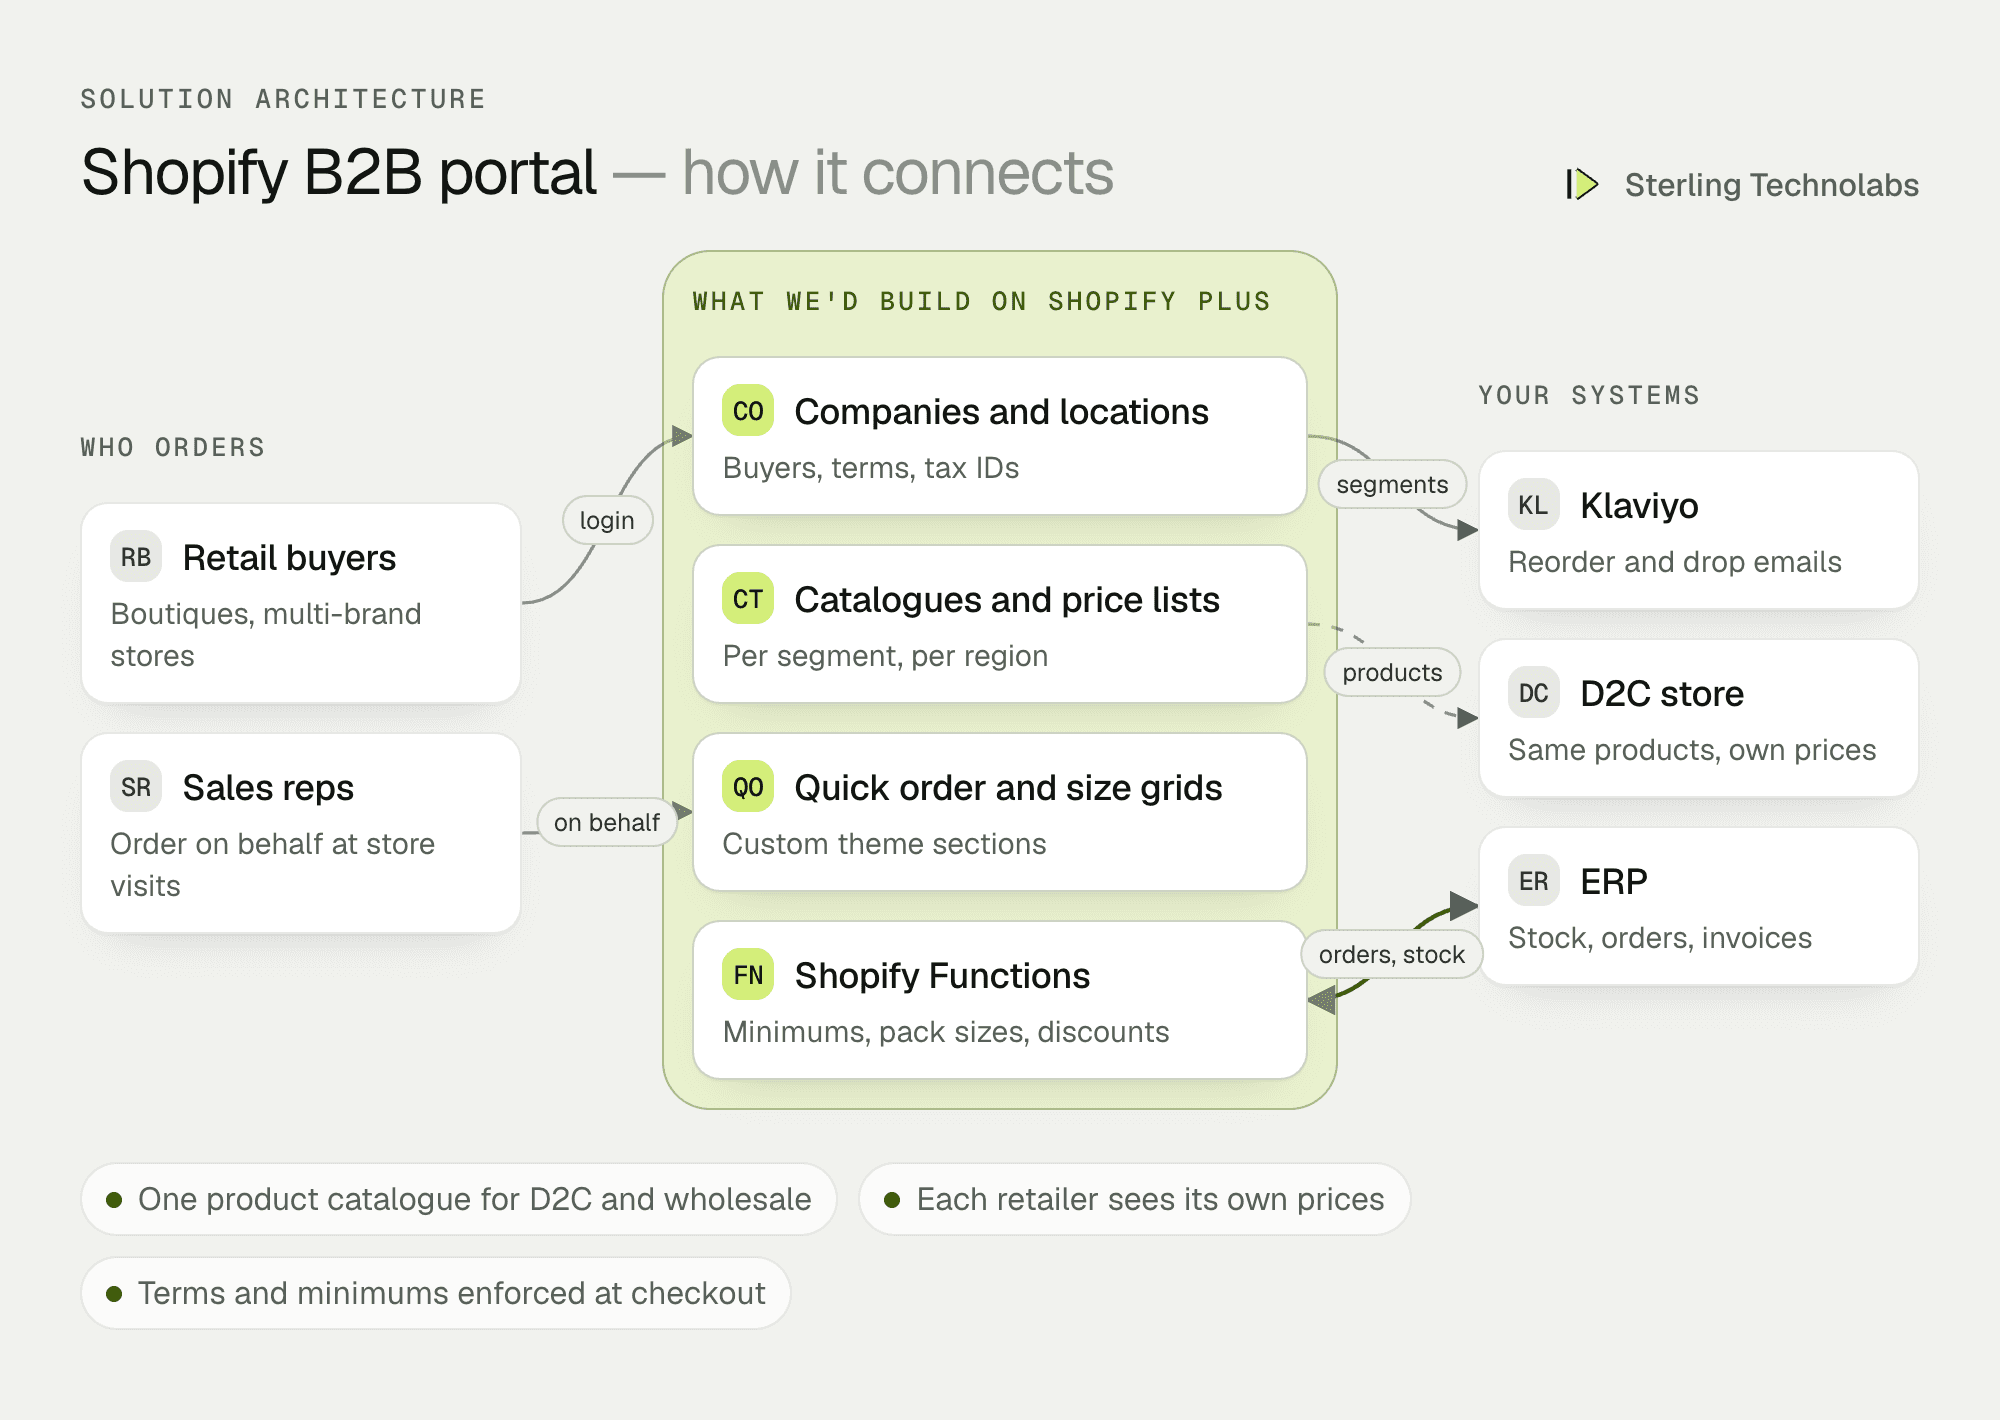Click the 'ERP' title

click(1614, 881)
